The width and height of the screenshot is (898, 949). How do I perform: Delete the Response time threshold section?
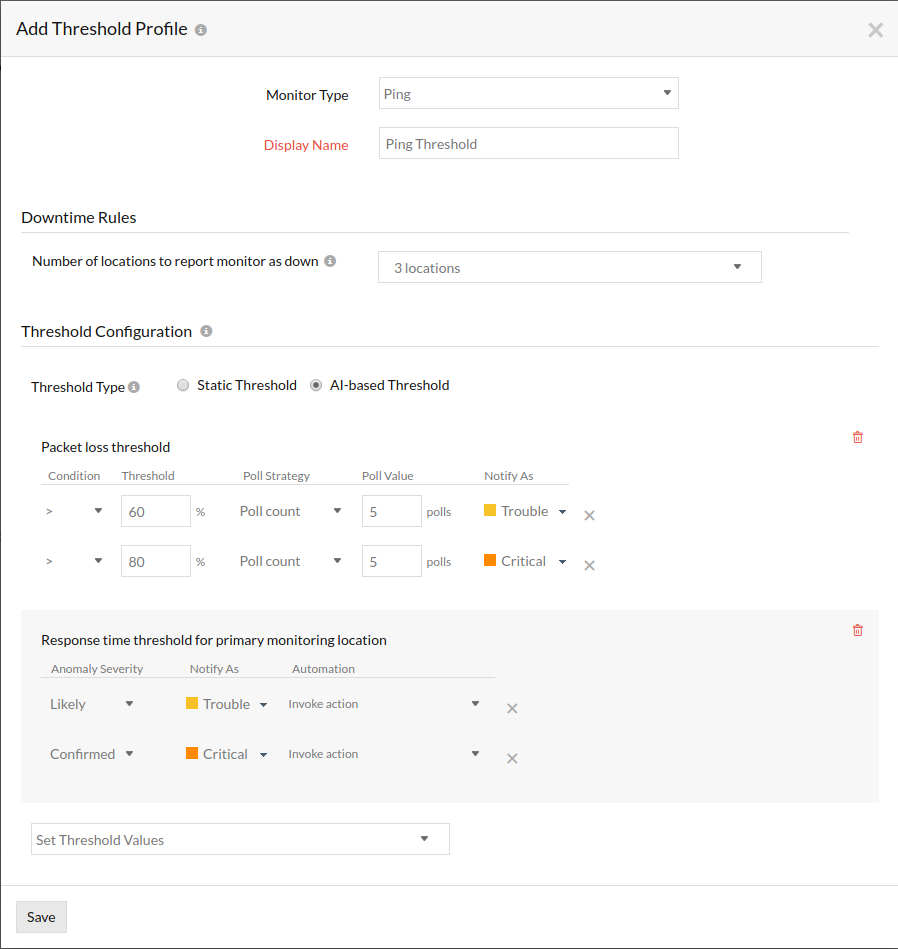tap(857, 630)
